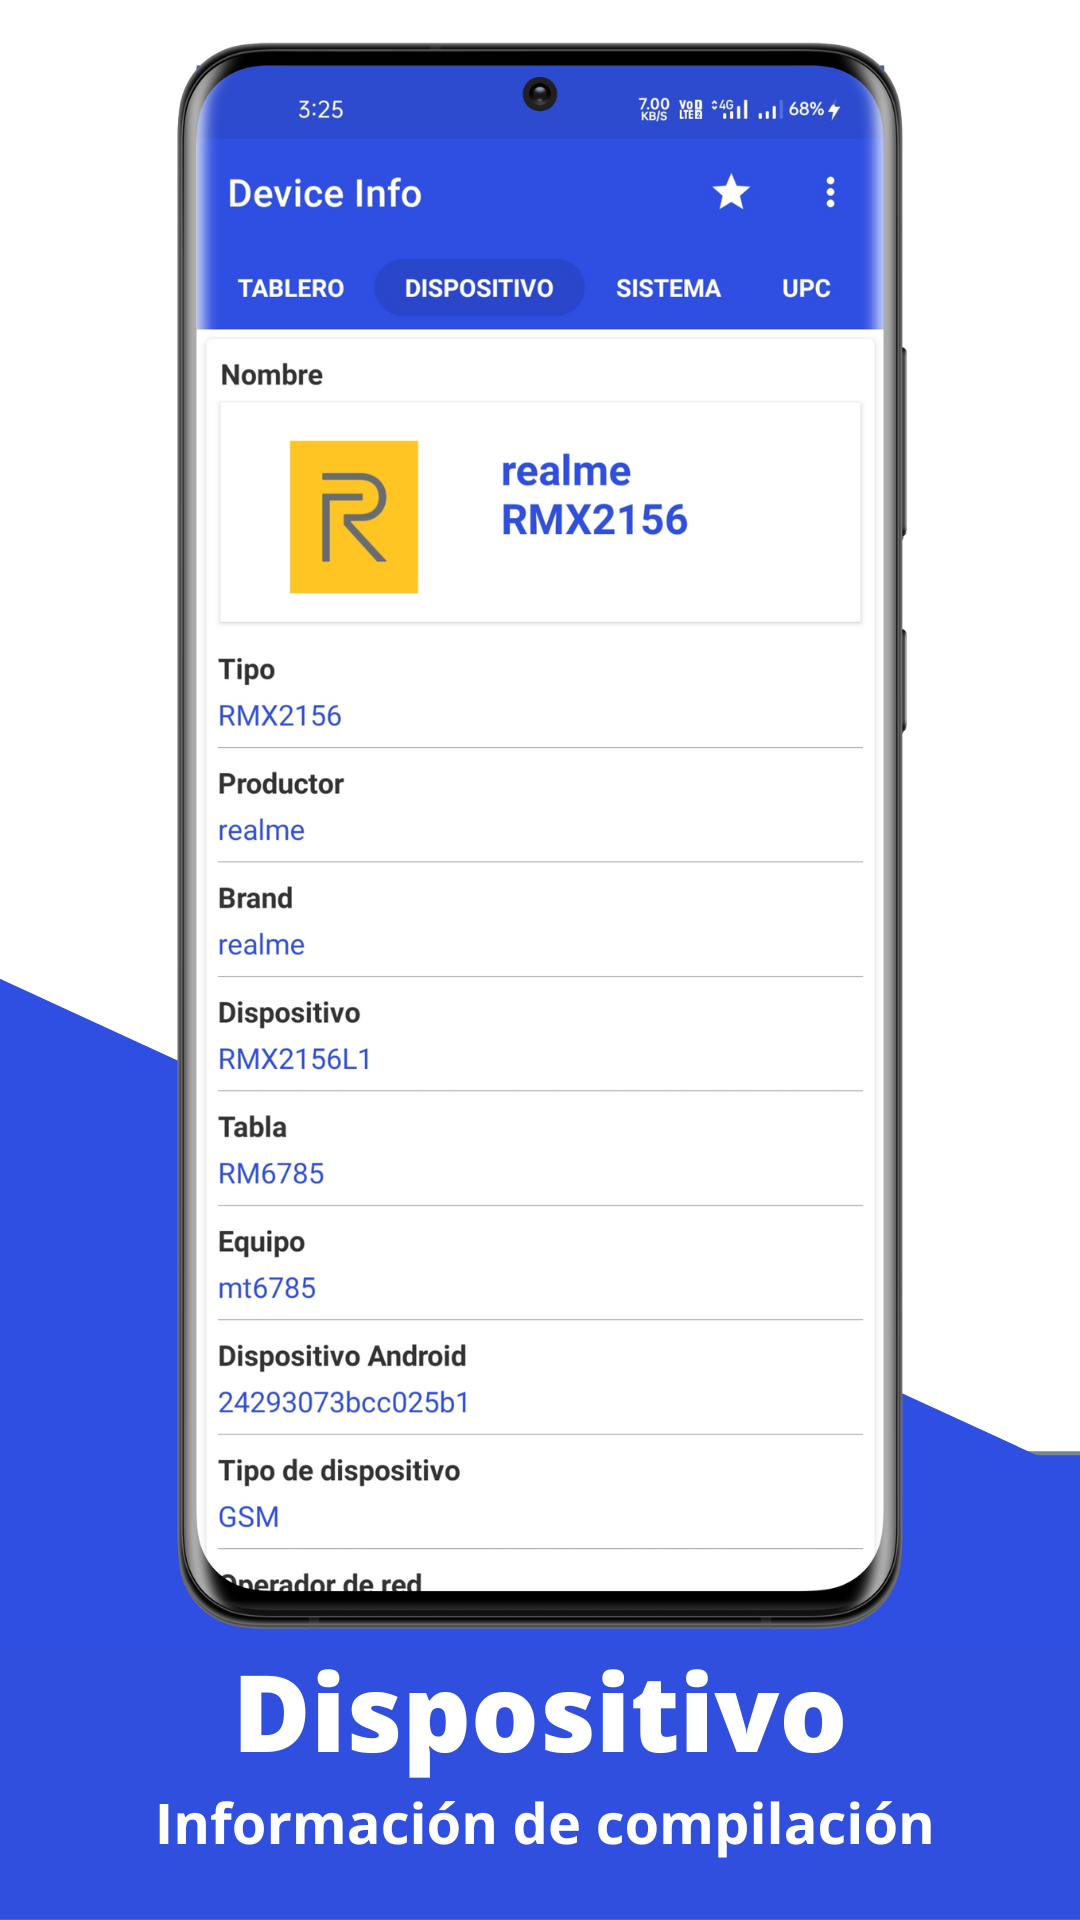The height and width of the screenshot is (1920, 1080).
Task: Tap the Productor label
Action: click(x=281, y=784)
